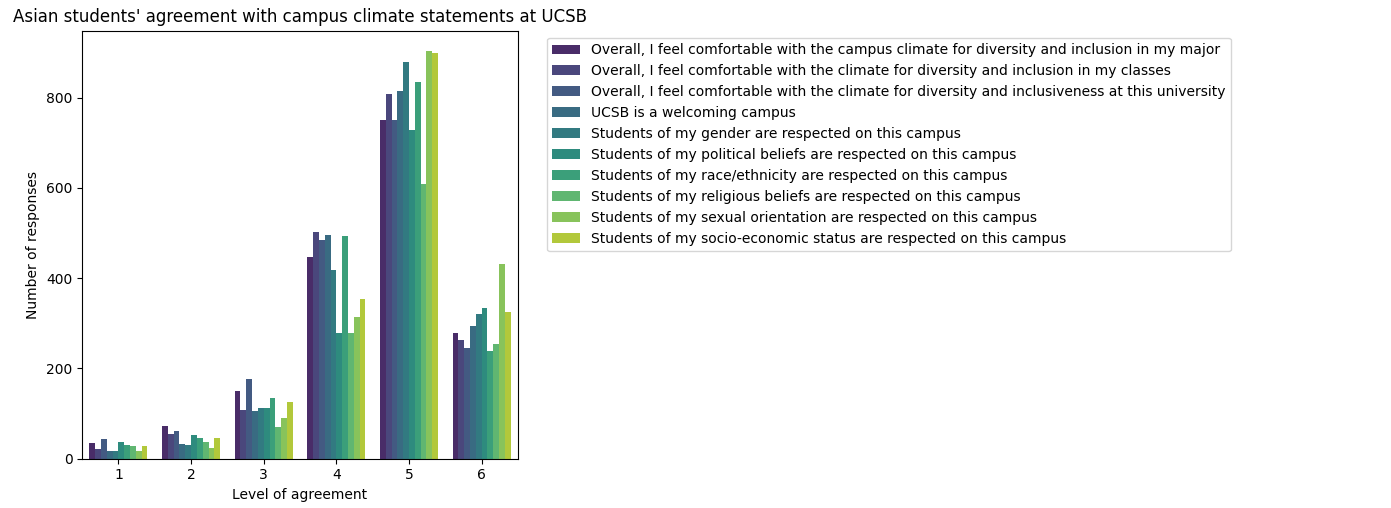Click the religious beliefs legend color swatch
Image resolution: width=1391 pixels, height=508 pixels.
(566, 196)
